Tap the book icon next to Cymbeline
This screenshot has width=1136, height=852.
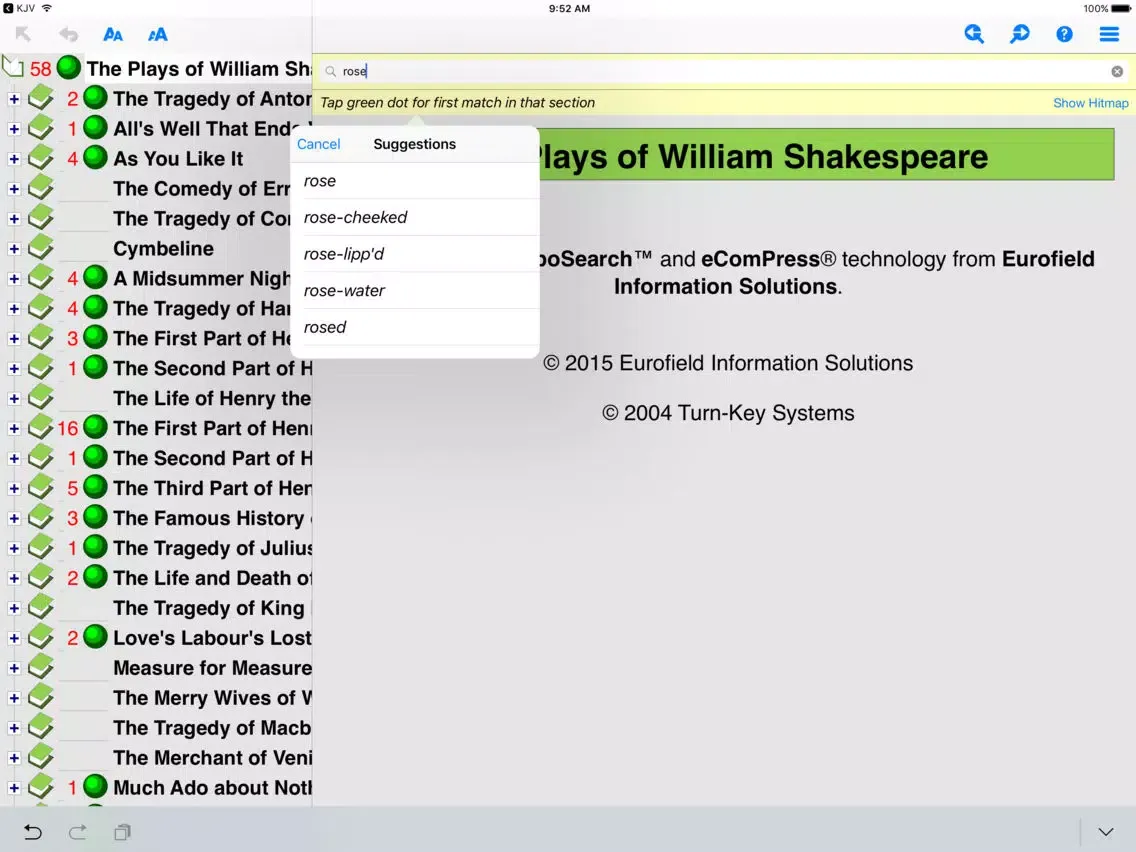click(x=41, y=247)
